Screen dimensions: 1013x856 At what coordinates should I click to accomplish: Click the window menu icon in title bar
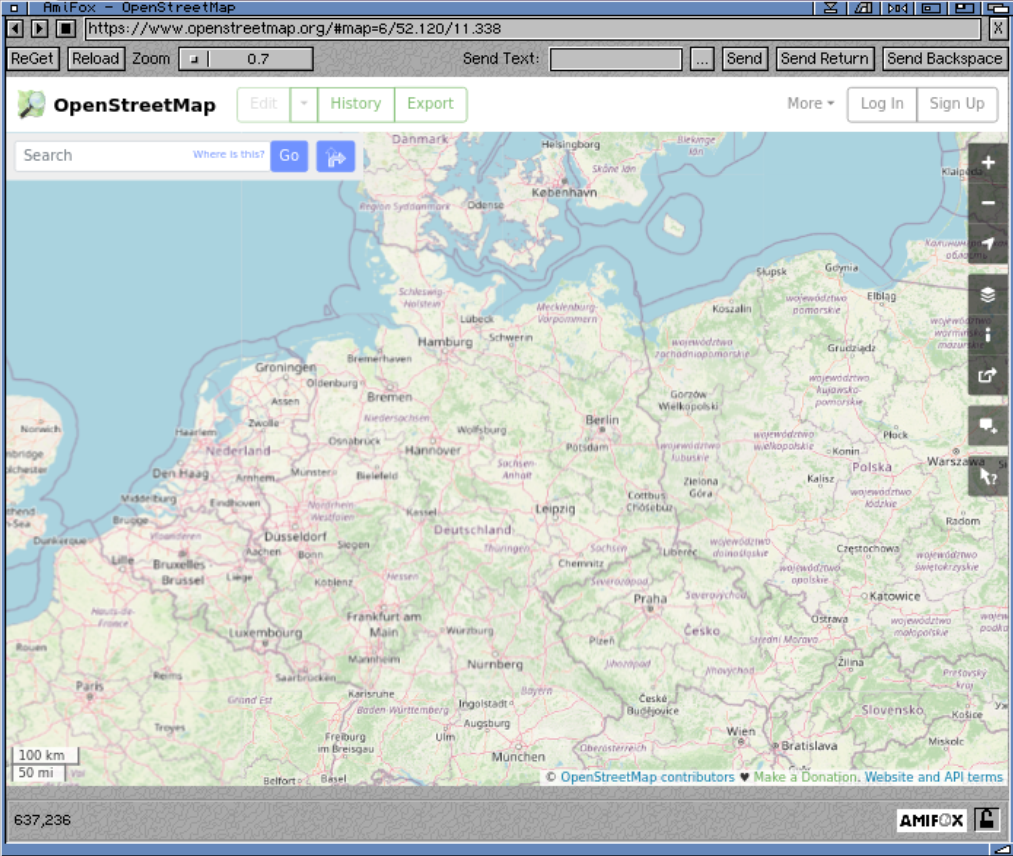coord(14,8)
